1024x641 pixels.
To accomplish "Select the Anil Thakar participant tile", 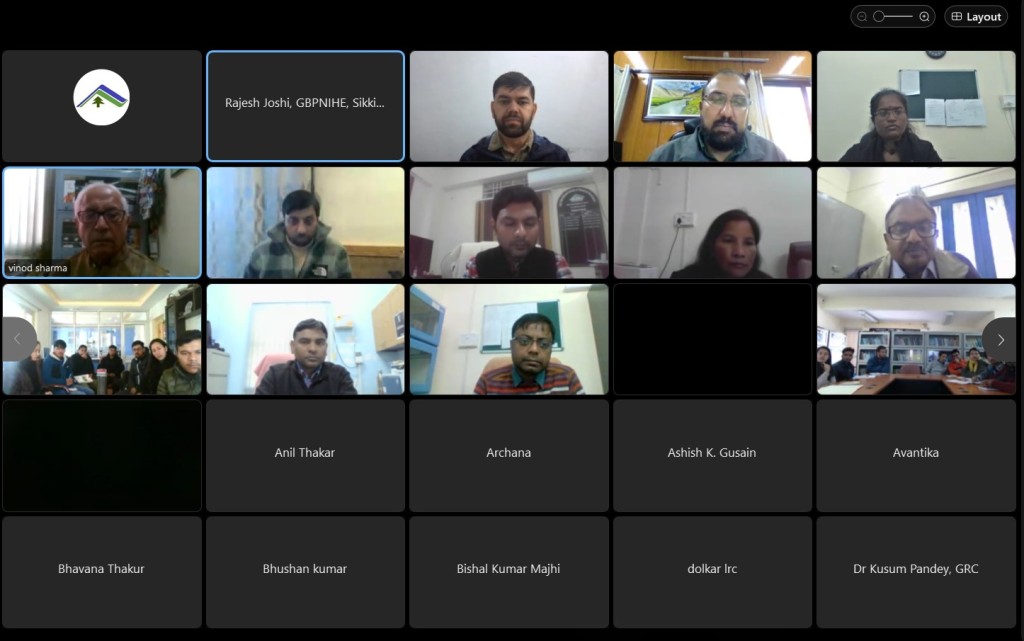I will coord(305,455).
